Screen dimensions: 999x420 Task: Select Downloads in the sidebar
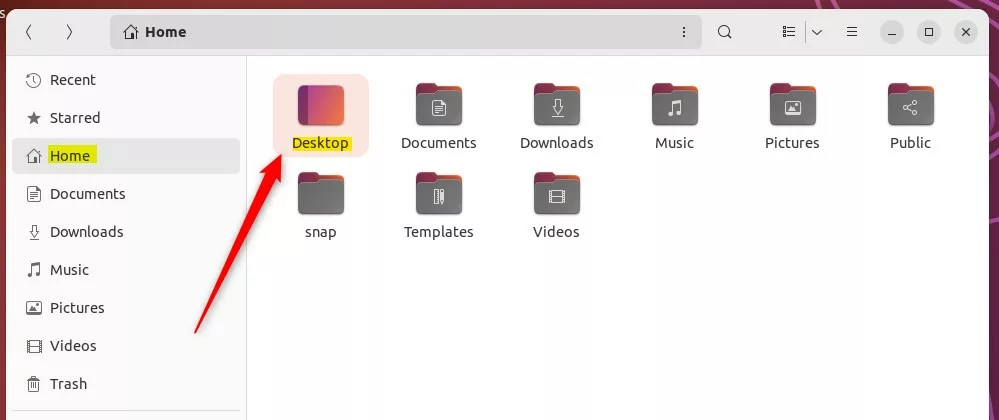[126, 232]
